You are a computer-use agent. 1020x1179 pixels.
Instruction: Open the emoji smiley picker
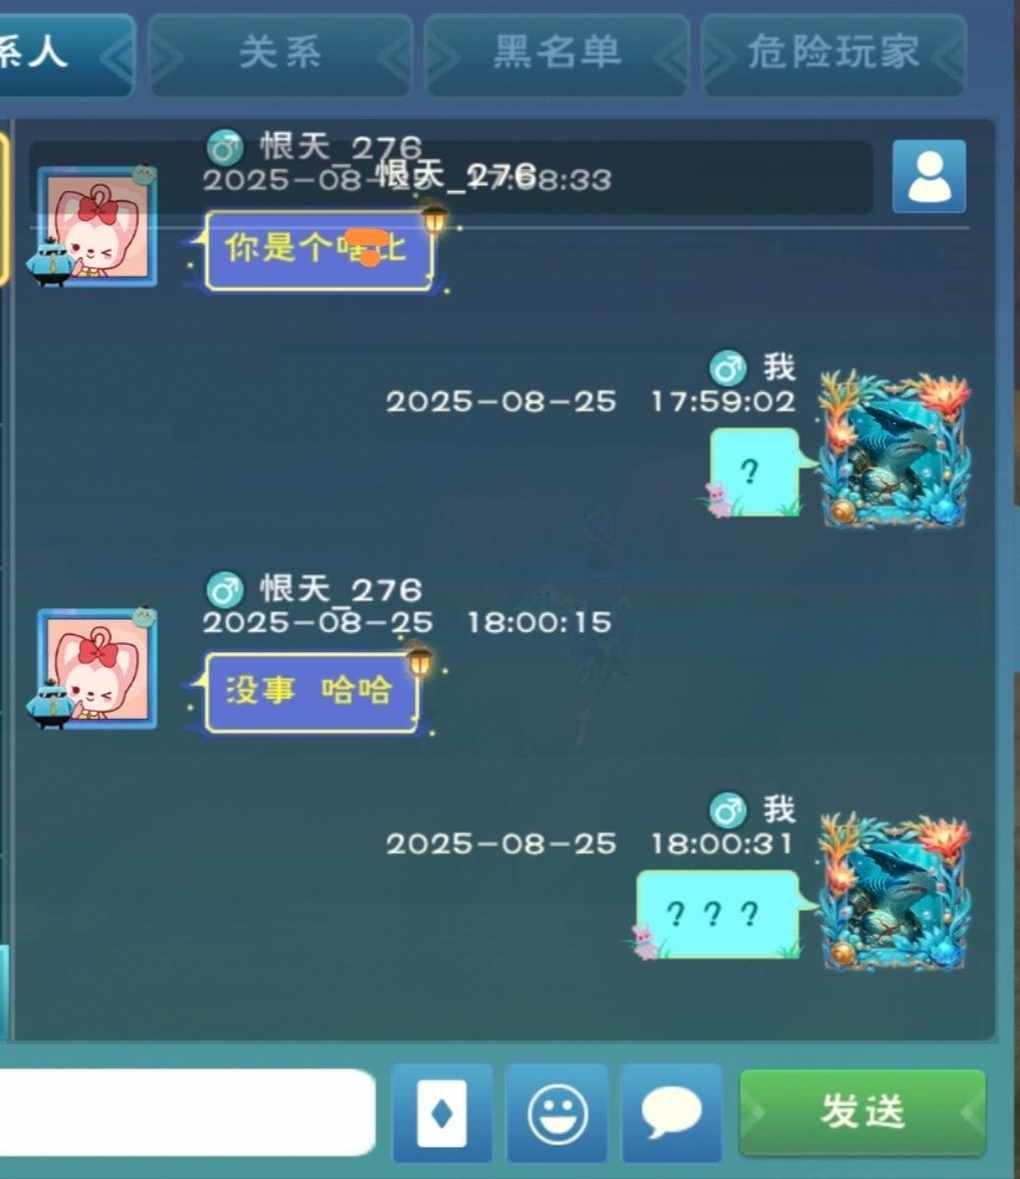pos(557,1114)
